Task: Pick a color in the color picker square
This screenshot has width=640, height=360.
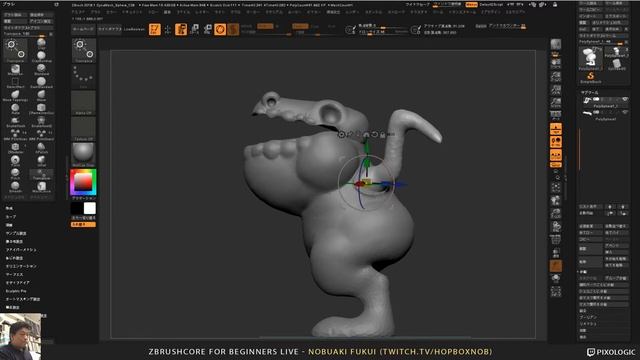Action: (x=83, y=182)
